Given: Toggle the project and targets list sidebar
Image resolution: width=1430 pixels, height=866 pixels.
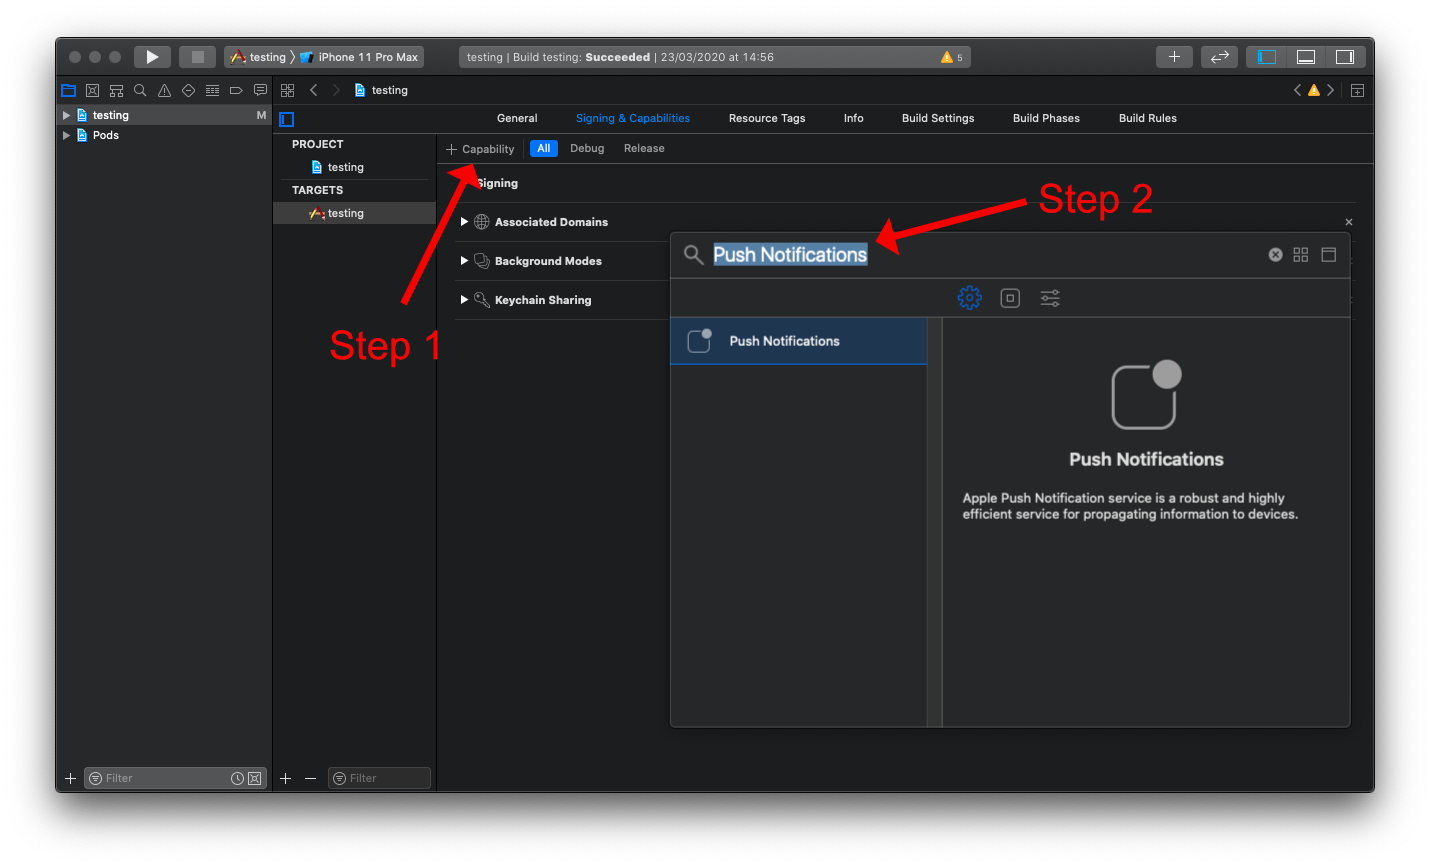Looking at the screenshot, I should click(x=287, y=119).
